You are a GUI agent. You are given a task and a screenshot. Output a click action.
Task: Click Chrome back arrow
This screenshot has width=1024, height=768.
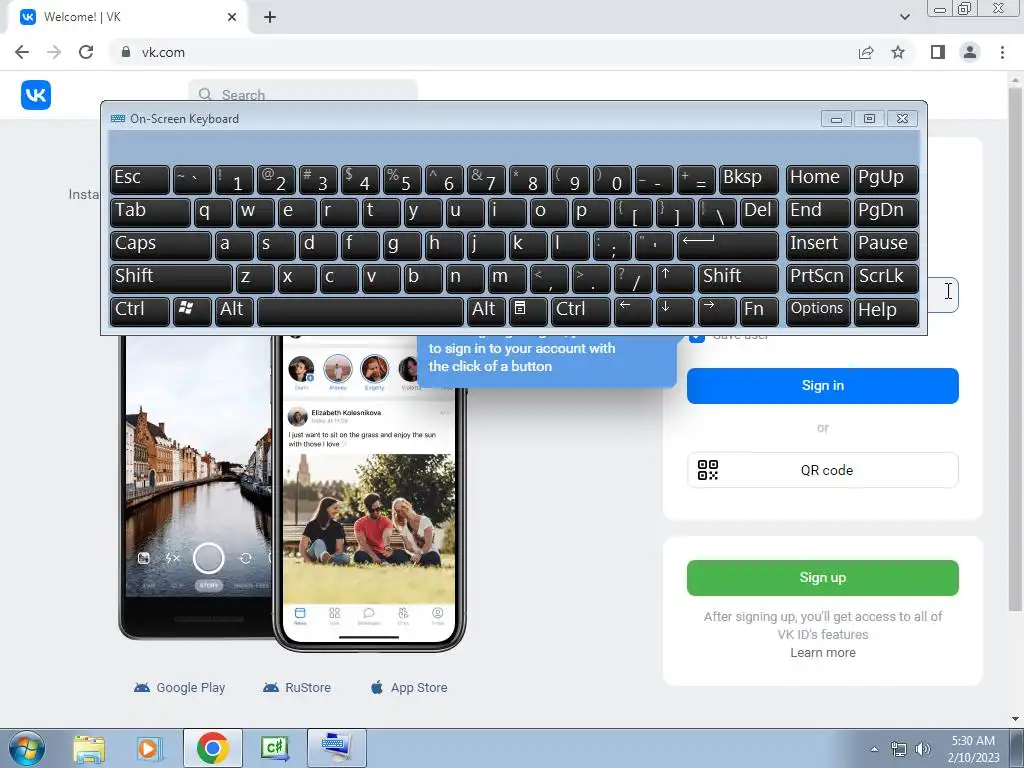coord(22,52)
